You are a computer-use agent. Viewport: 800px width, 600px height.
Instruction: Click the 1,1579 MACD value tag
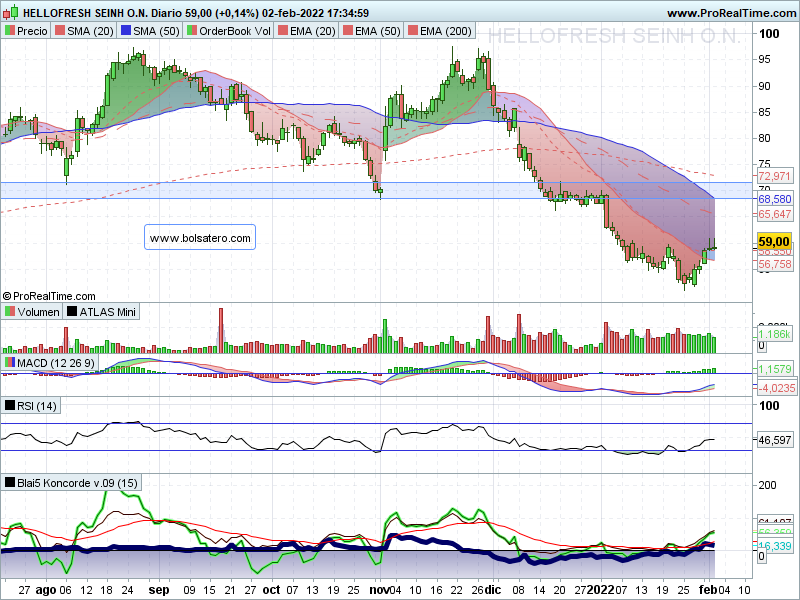click(x=774, y=368)
